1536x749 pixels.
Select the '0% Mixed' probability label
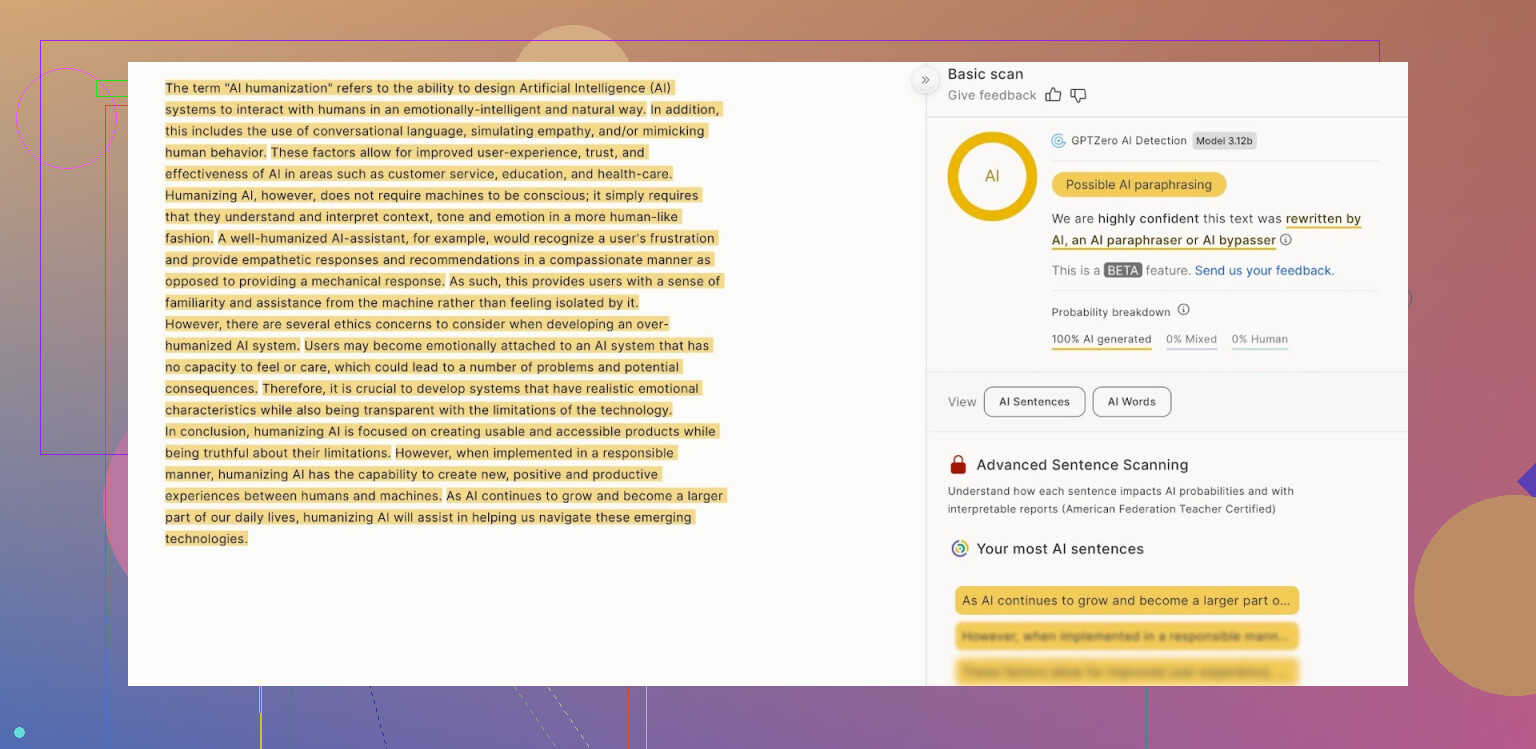pyautogui.click(x=1191, y=339)
